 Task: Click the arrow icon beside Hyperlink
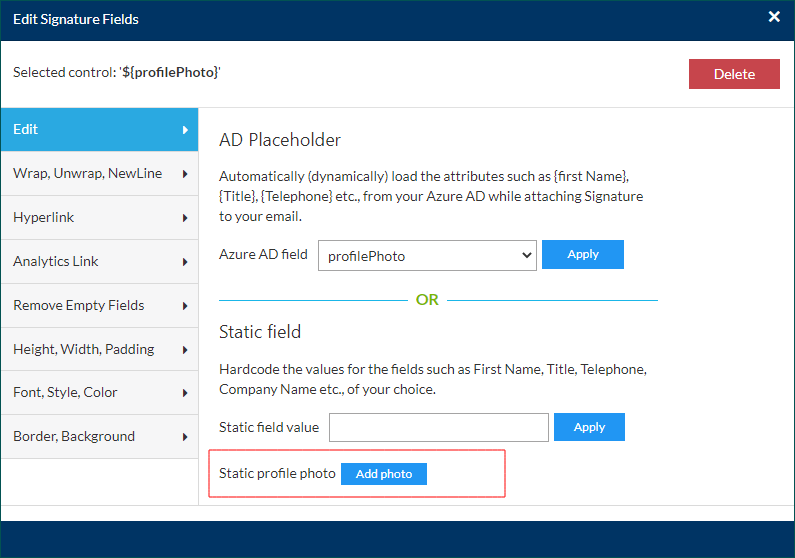(x=185, y=218)
